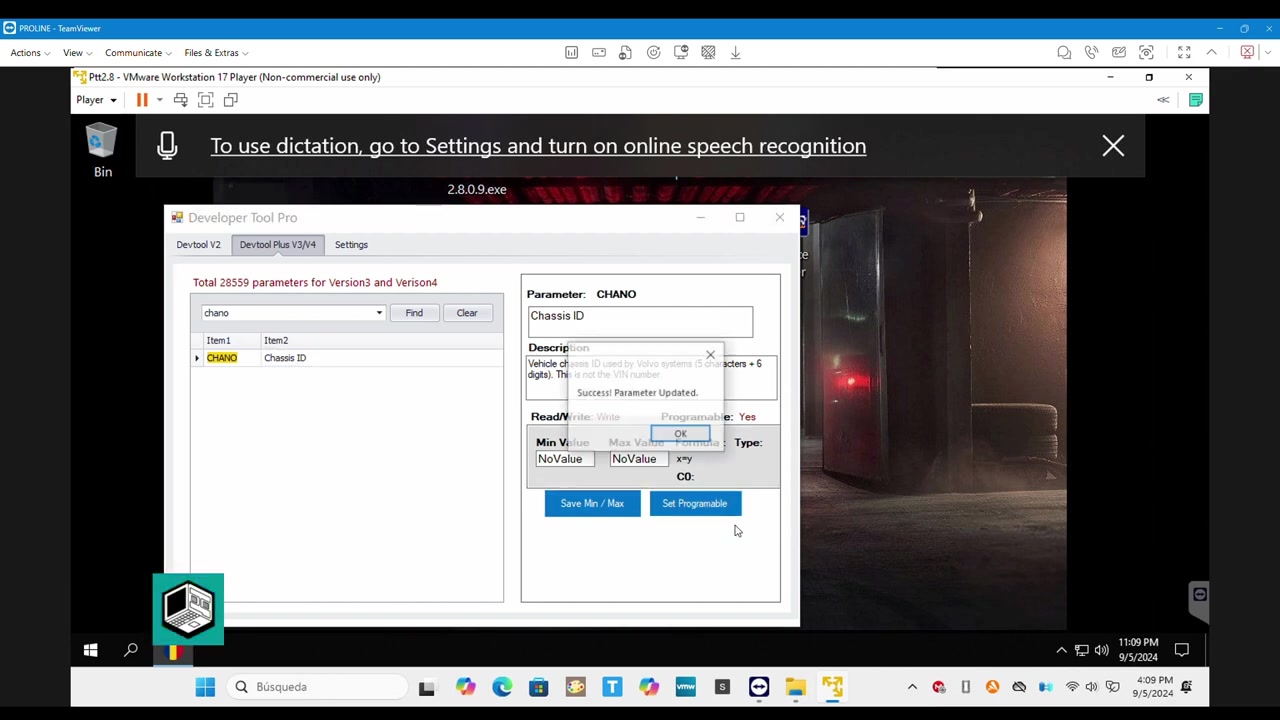
Task: Click the TeamViewer end session red X icon
Action: [1246, 53]
